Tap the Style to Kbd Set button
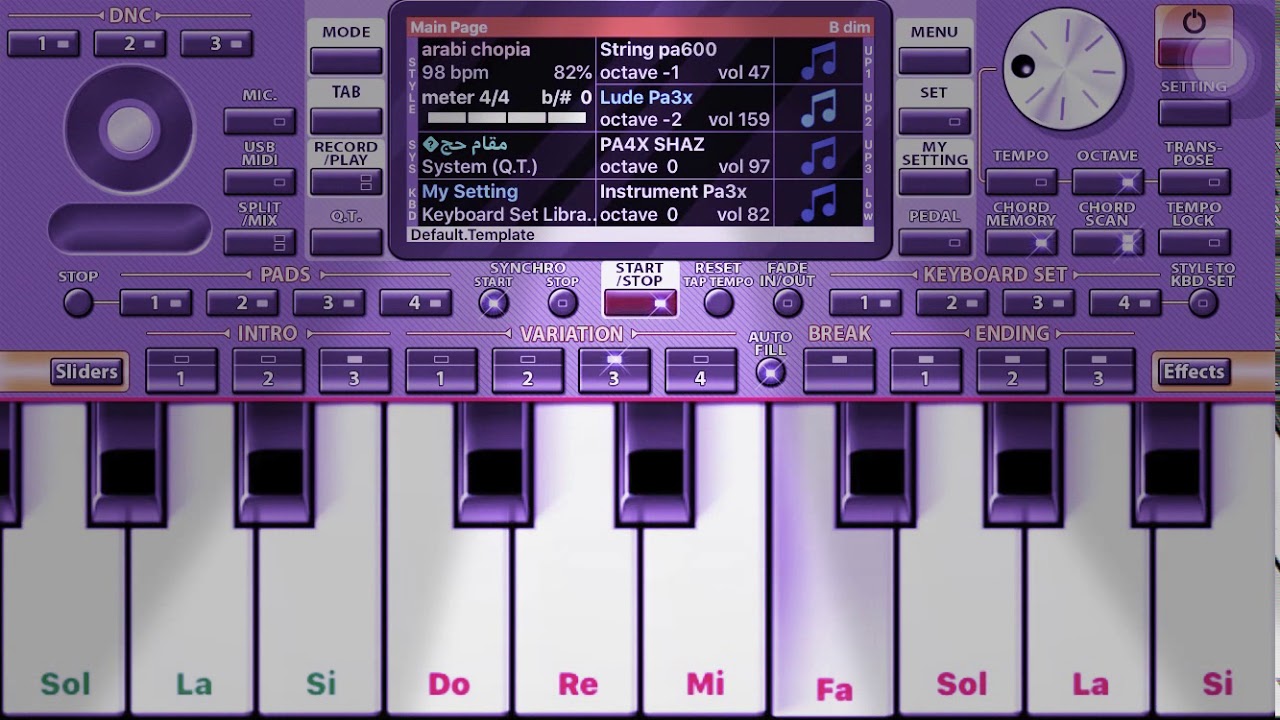Viewport: 1280px width, 720px height. [x=1203, y=303]
